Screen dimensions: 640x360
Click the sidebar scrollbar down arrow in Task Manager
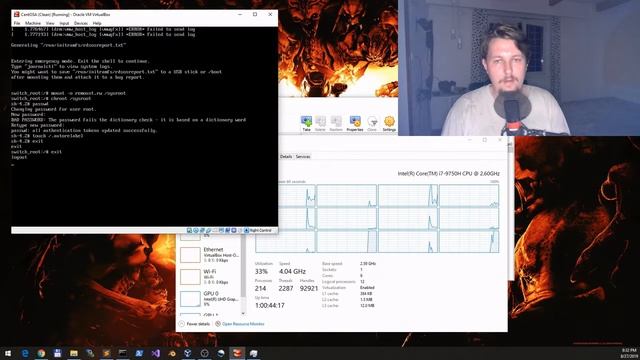(x=243, y=313)
